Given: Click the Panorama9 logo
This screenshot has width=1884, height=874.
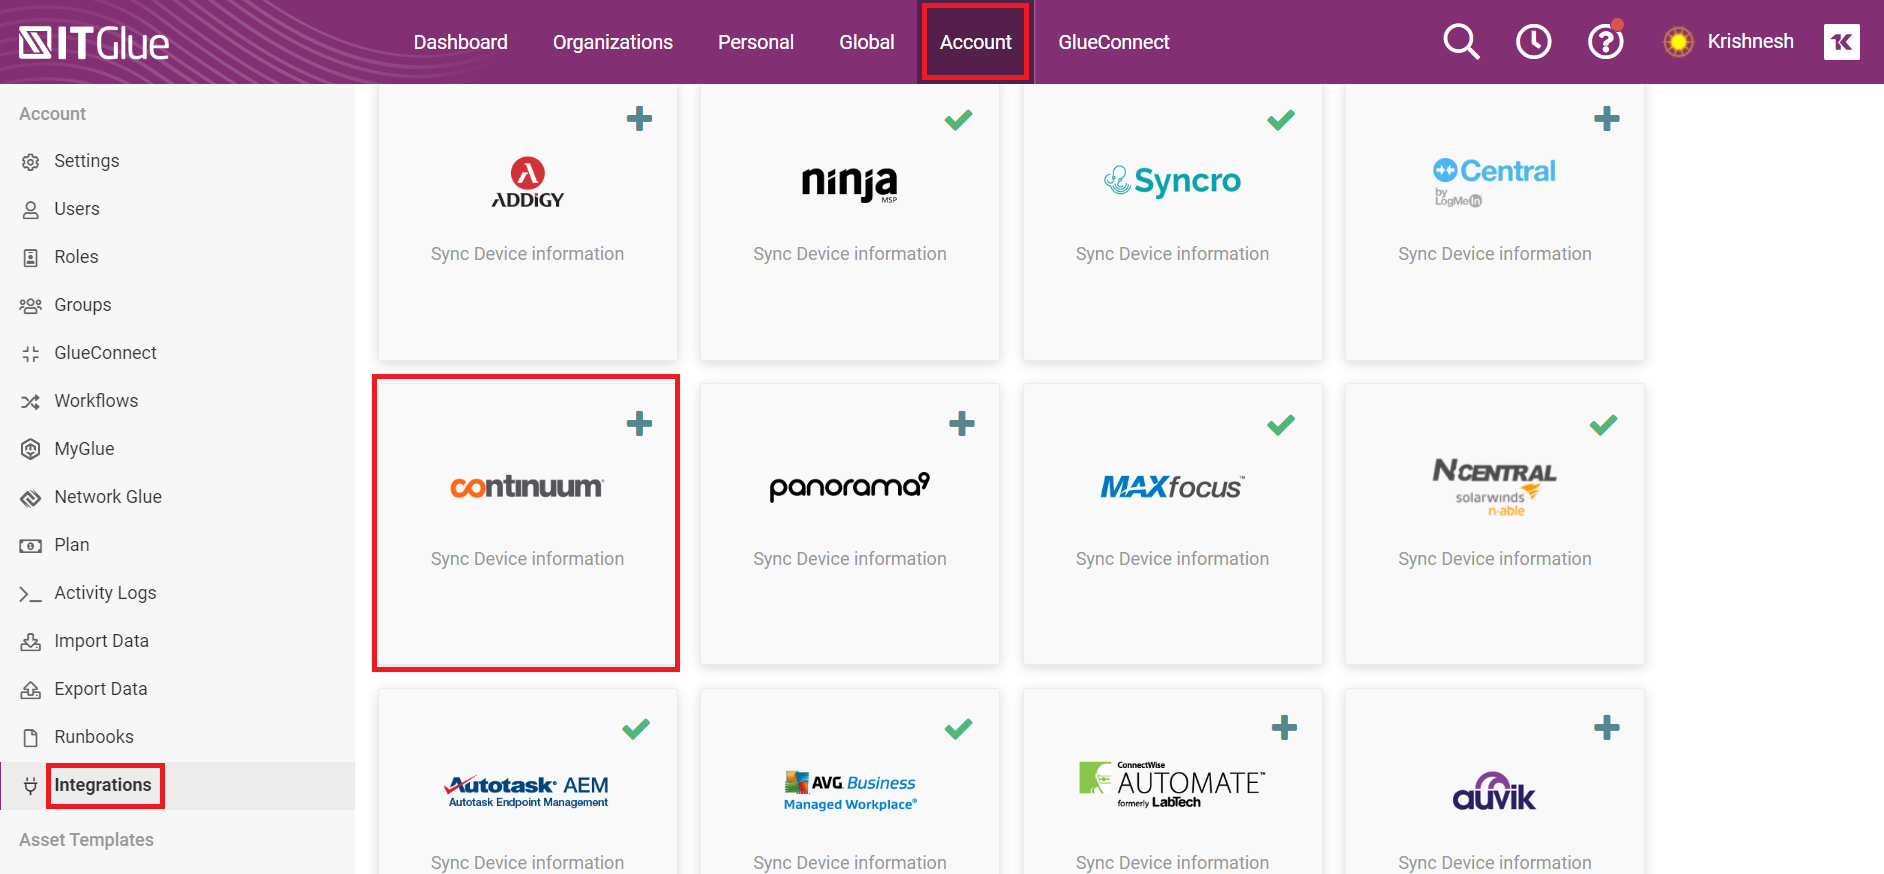Looking at the screenshot, I should (x=850, y=487).
